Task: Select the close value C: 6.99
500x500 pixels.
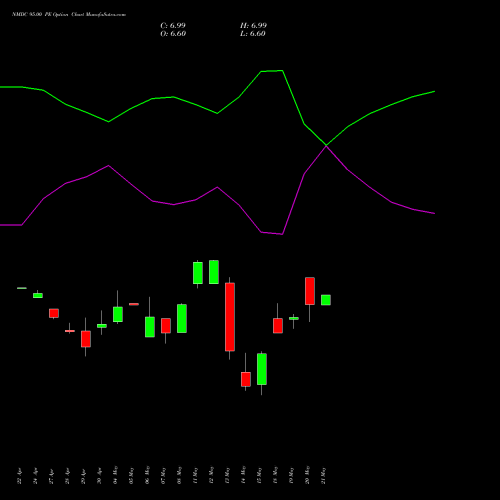Action: click(173, 26)
